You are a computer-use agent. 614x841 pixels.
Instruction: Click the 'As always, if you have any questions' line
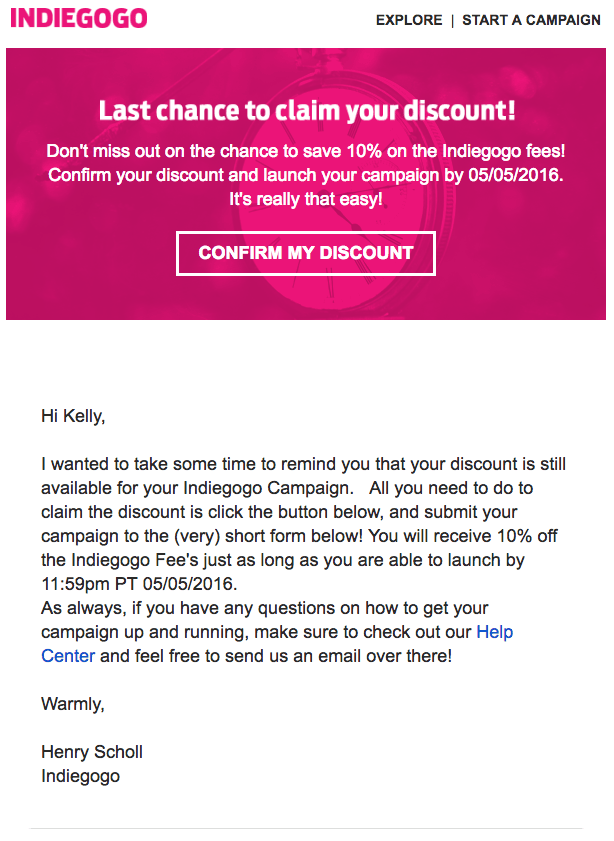click(x=264, y=608)
